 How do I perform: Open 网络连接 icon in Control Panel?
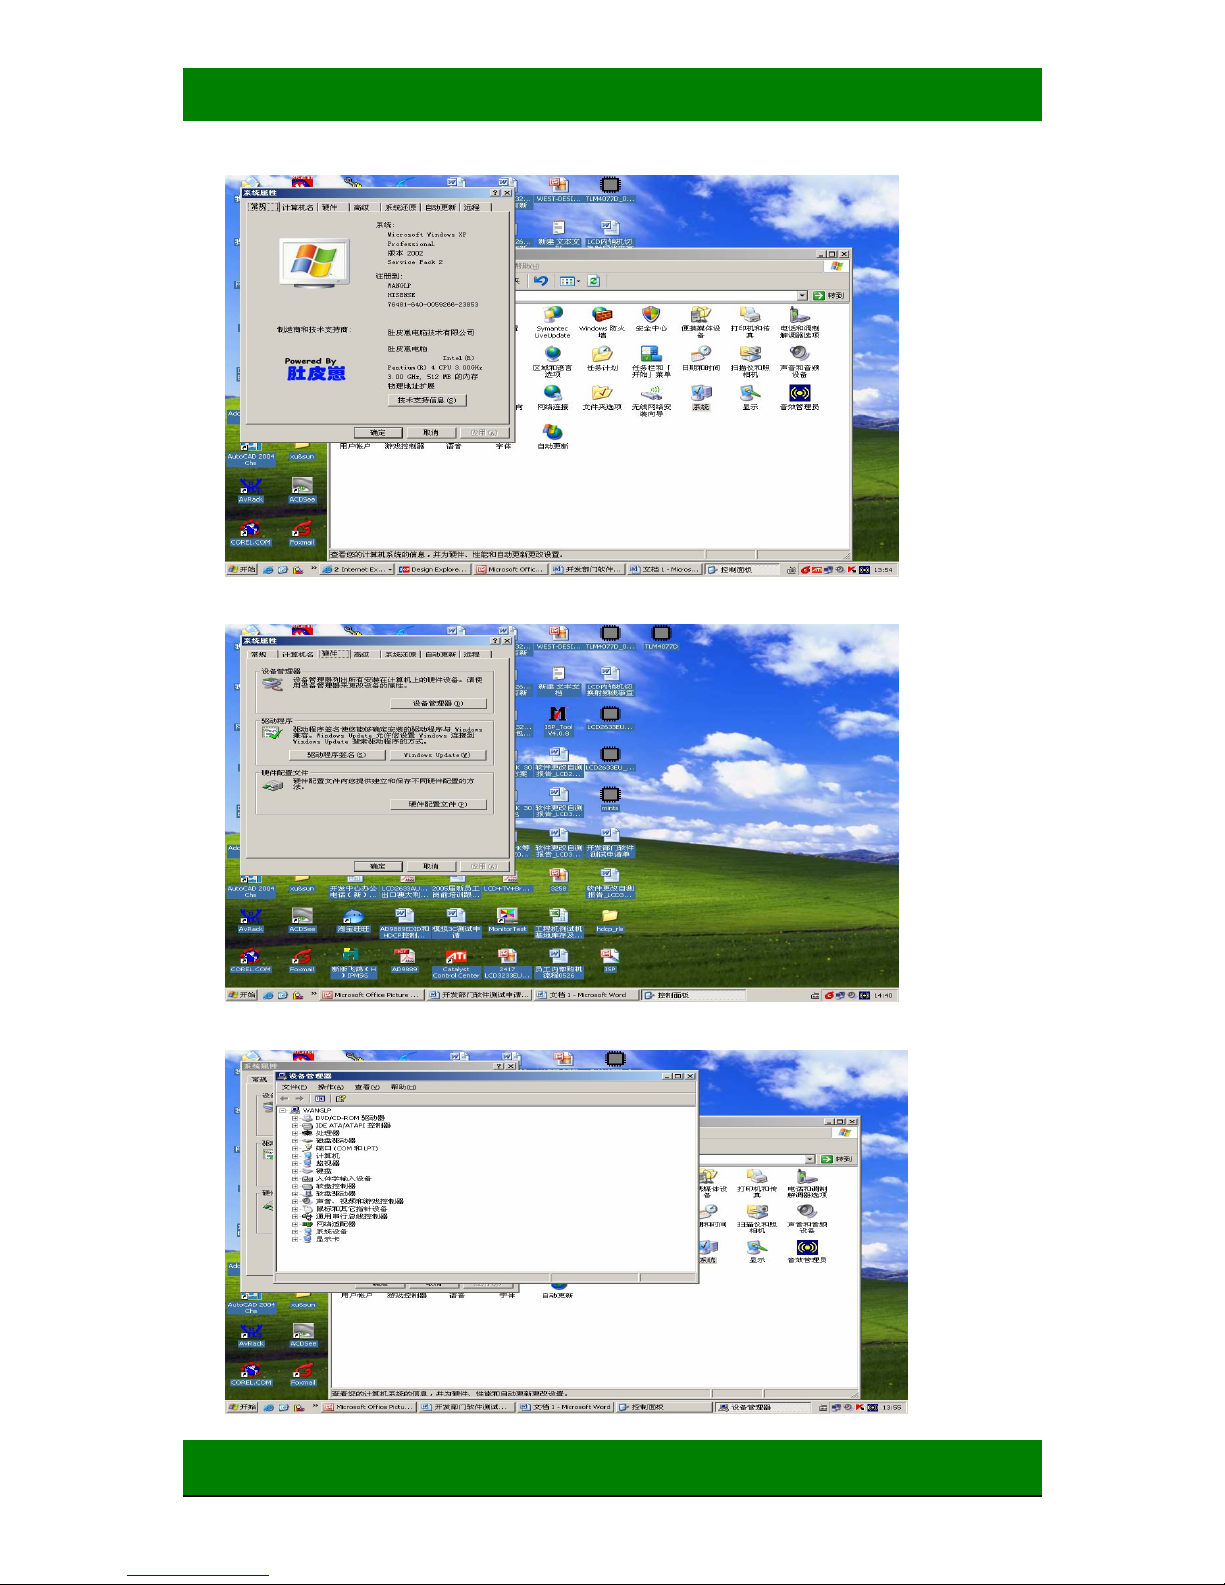552,398
